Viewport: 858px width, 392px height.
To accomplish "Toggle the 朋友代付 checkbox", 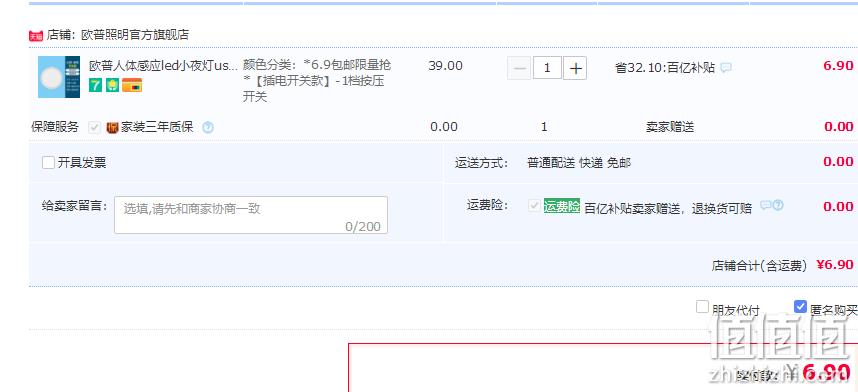I will click(x=702, y=307).
